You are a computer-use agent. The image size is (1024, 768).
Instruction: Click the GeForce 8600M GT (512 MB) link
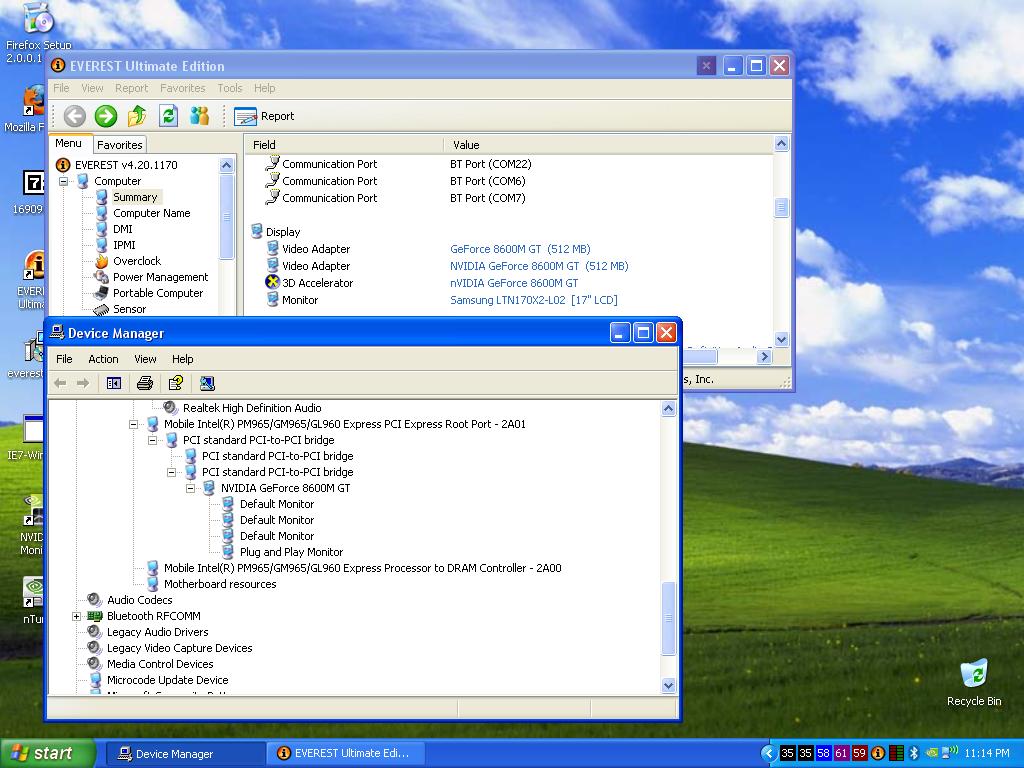(x=520, y=249)
